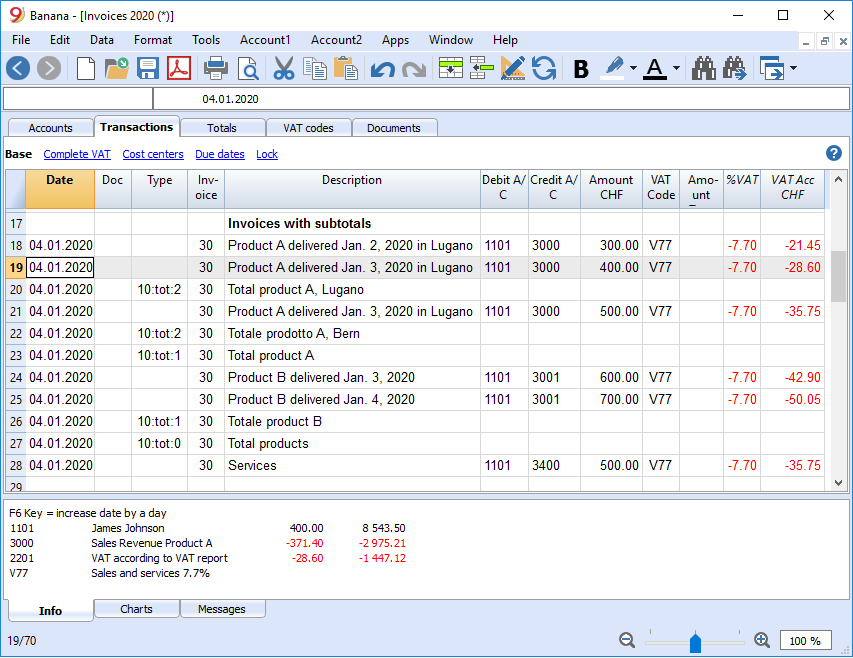Zoom in with the plus magnifier

coord(762,640)
